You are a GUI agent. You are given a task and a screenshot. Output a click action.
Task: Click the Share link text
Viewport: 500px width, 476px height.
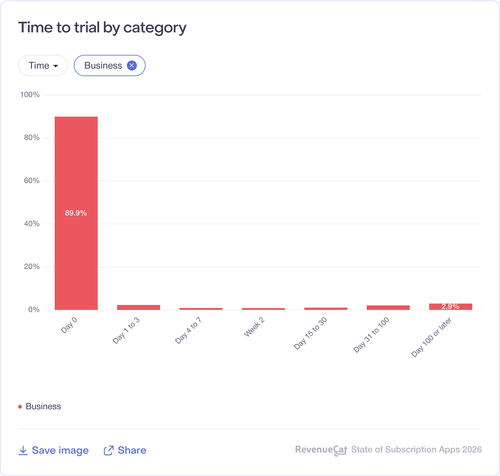coord(132,450)
